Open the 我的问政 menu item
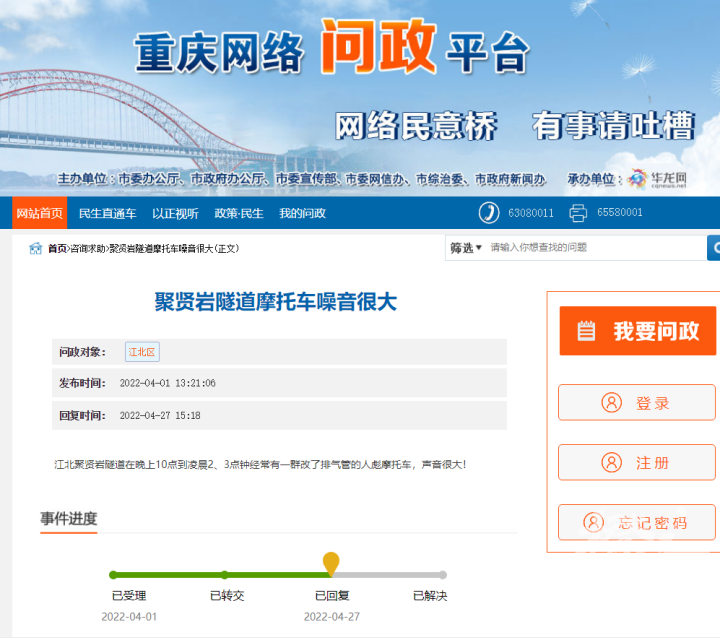This screenshot has height=640, width=720. click(302, 213)
